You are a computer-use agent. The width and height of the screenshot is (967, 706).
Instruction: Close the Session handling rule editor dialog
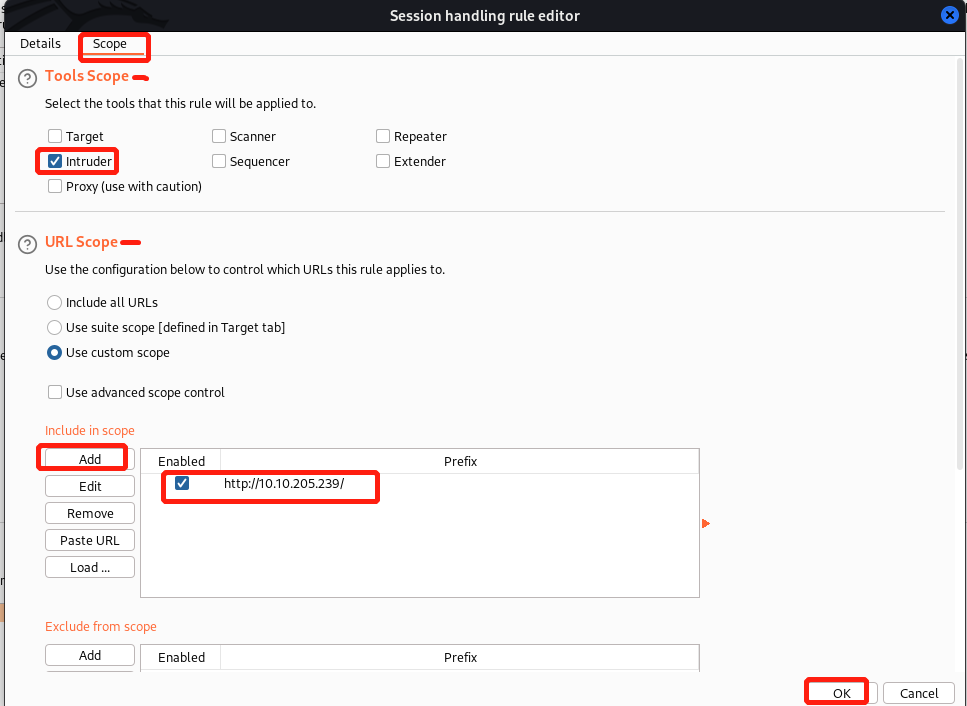949,15
